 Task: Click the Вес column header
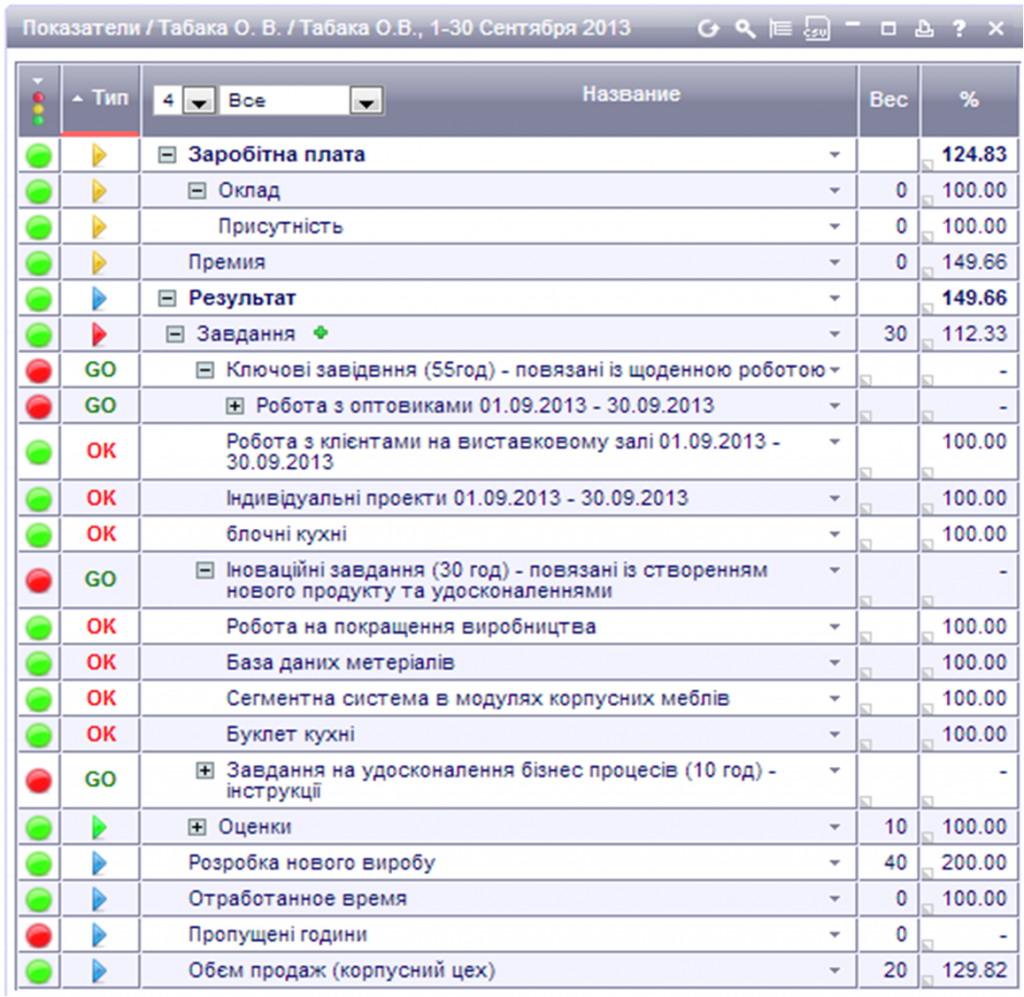[x=889, y=99]
